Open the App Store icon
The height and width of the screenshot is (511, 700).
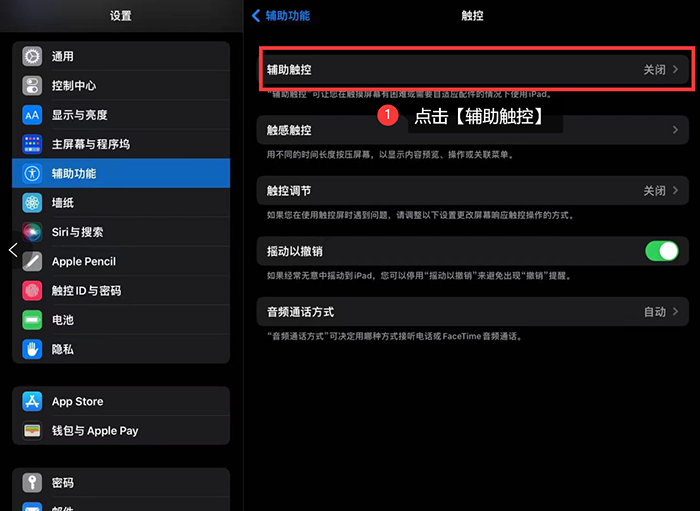pos(32,402)
